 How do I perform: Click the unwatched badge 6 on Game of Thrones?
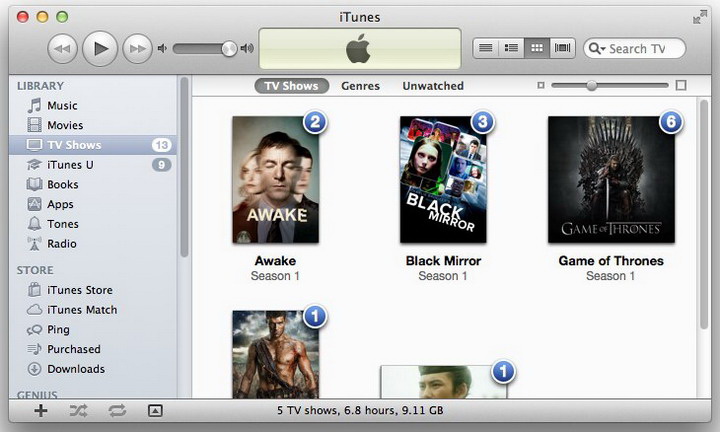click(671, 122)
